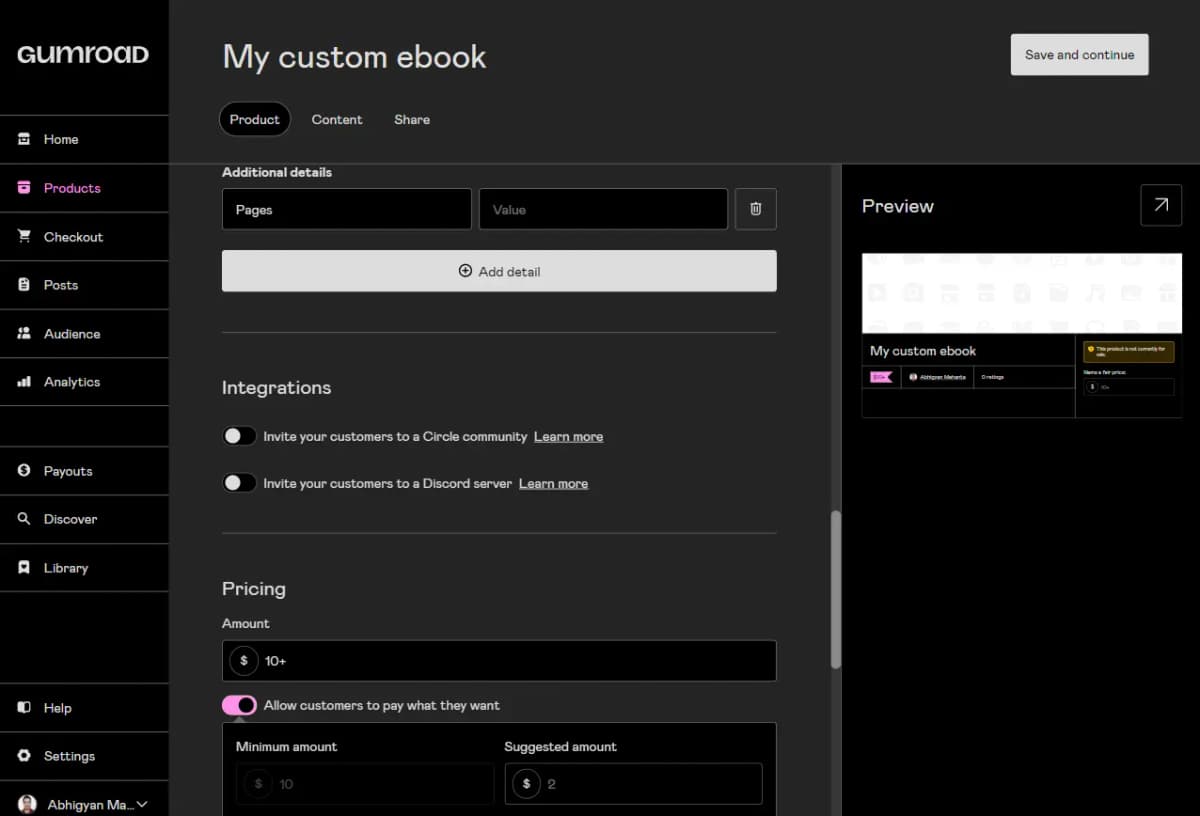1200x816 pixels.
Task: Click the Audience people icon in sidebar
Action: click(24, 334)
